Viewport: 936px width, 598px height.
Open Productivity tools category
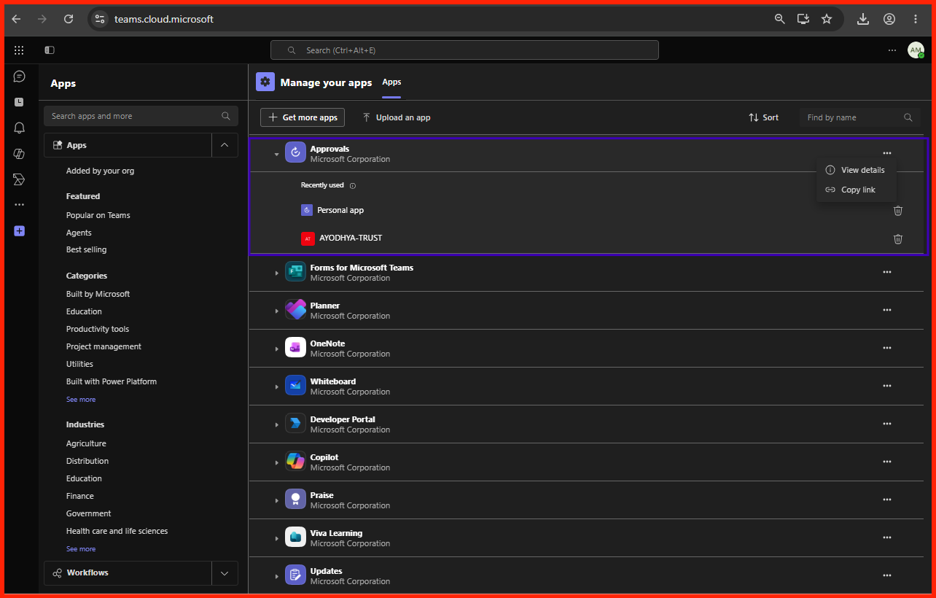click(97, 329)
